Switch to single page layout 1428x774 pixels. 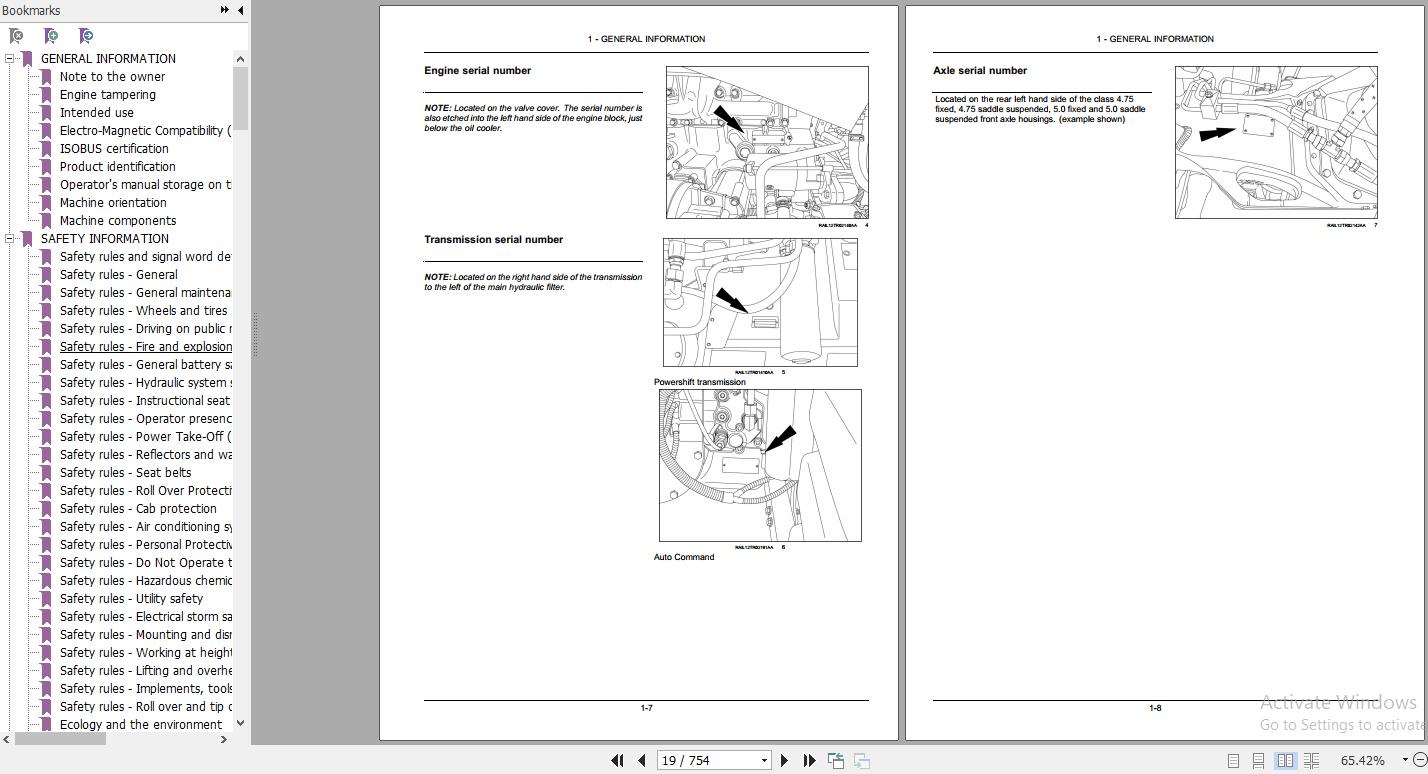click(1233, 761)
